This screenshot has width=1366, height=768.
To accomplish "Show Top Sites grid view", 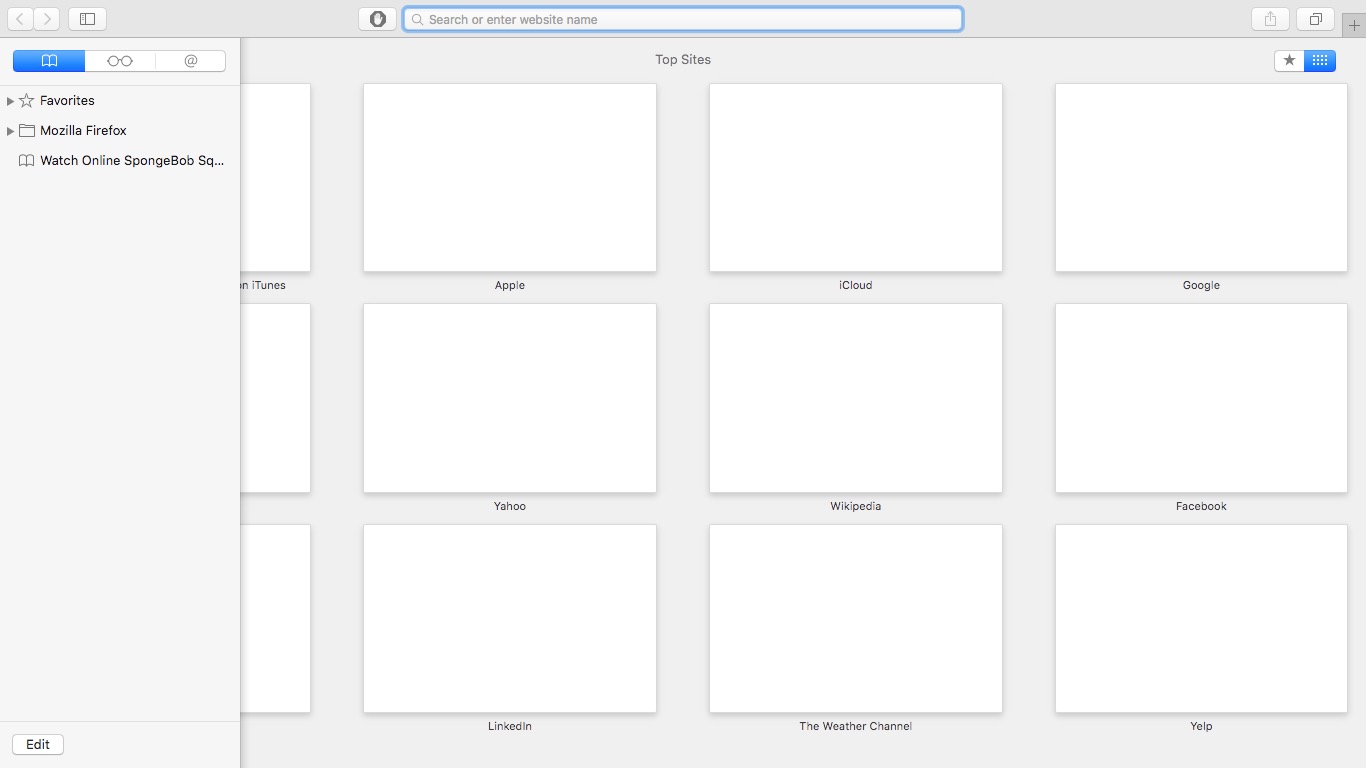I will [x=1320, y=60].
